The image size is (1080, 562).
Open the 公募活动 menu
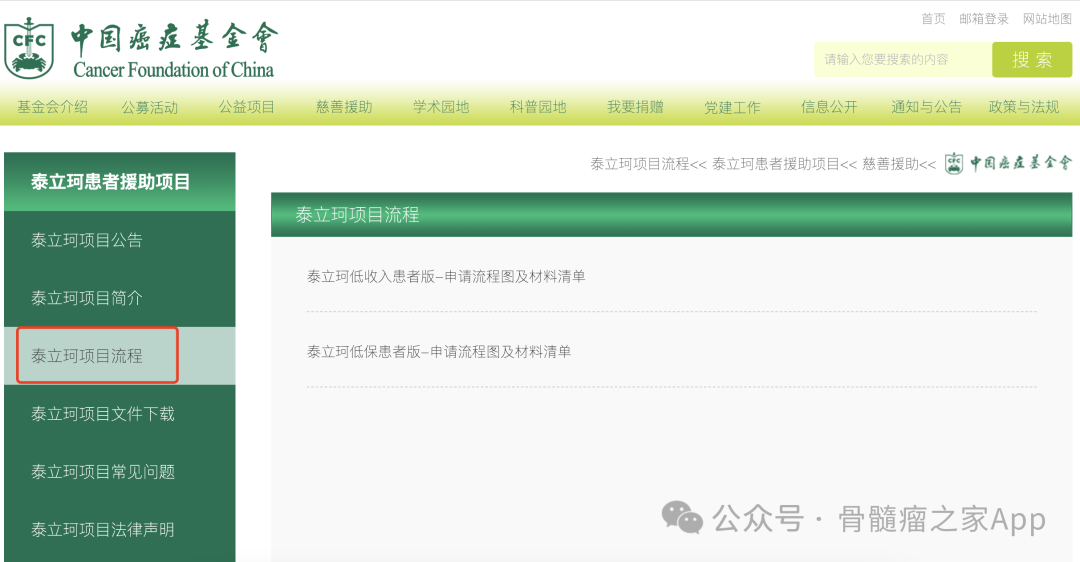149,107
